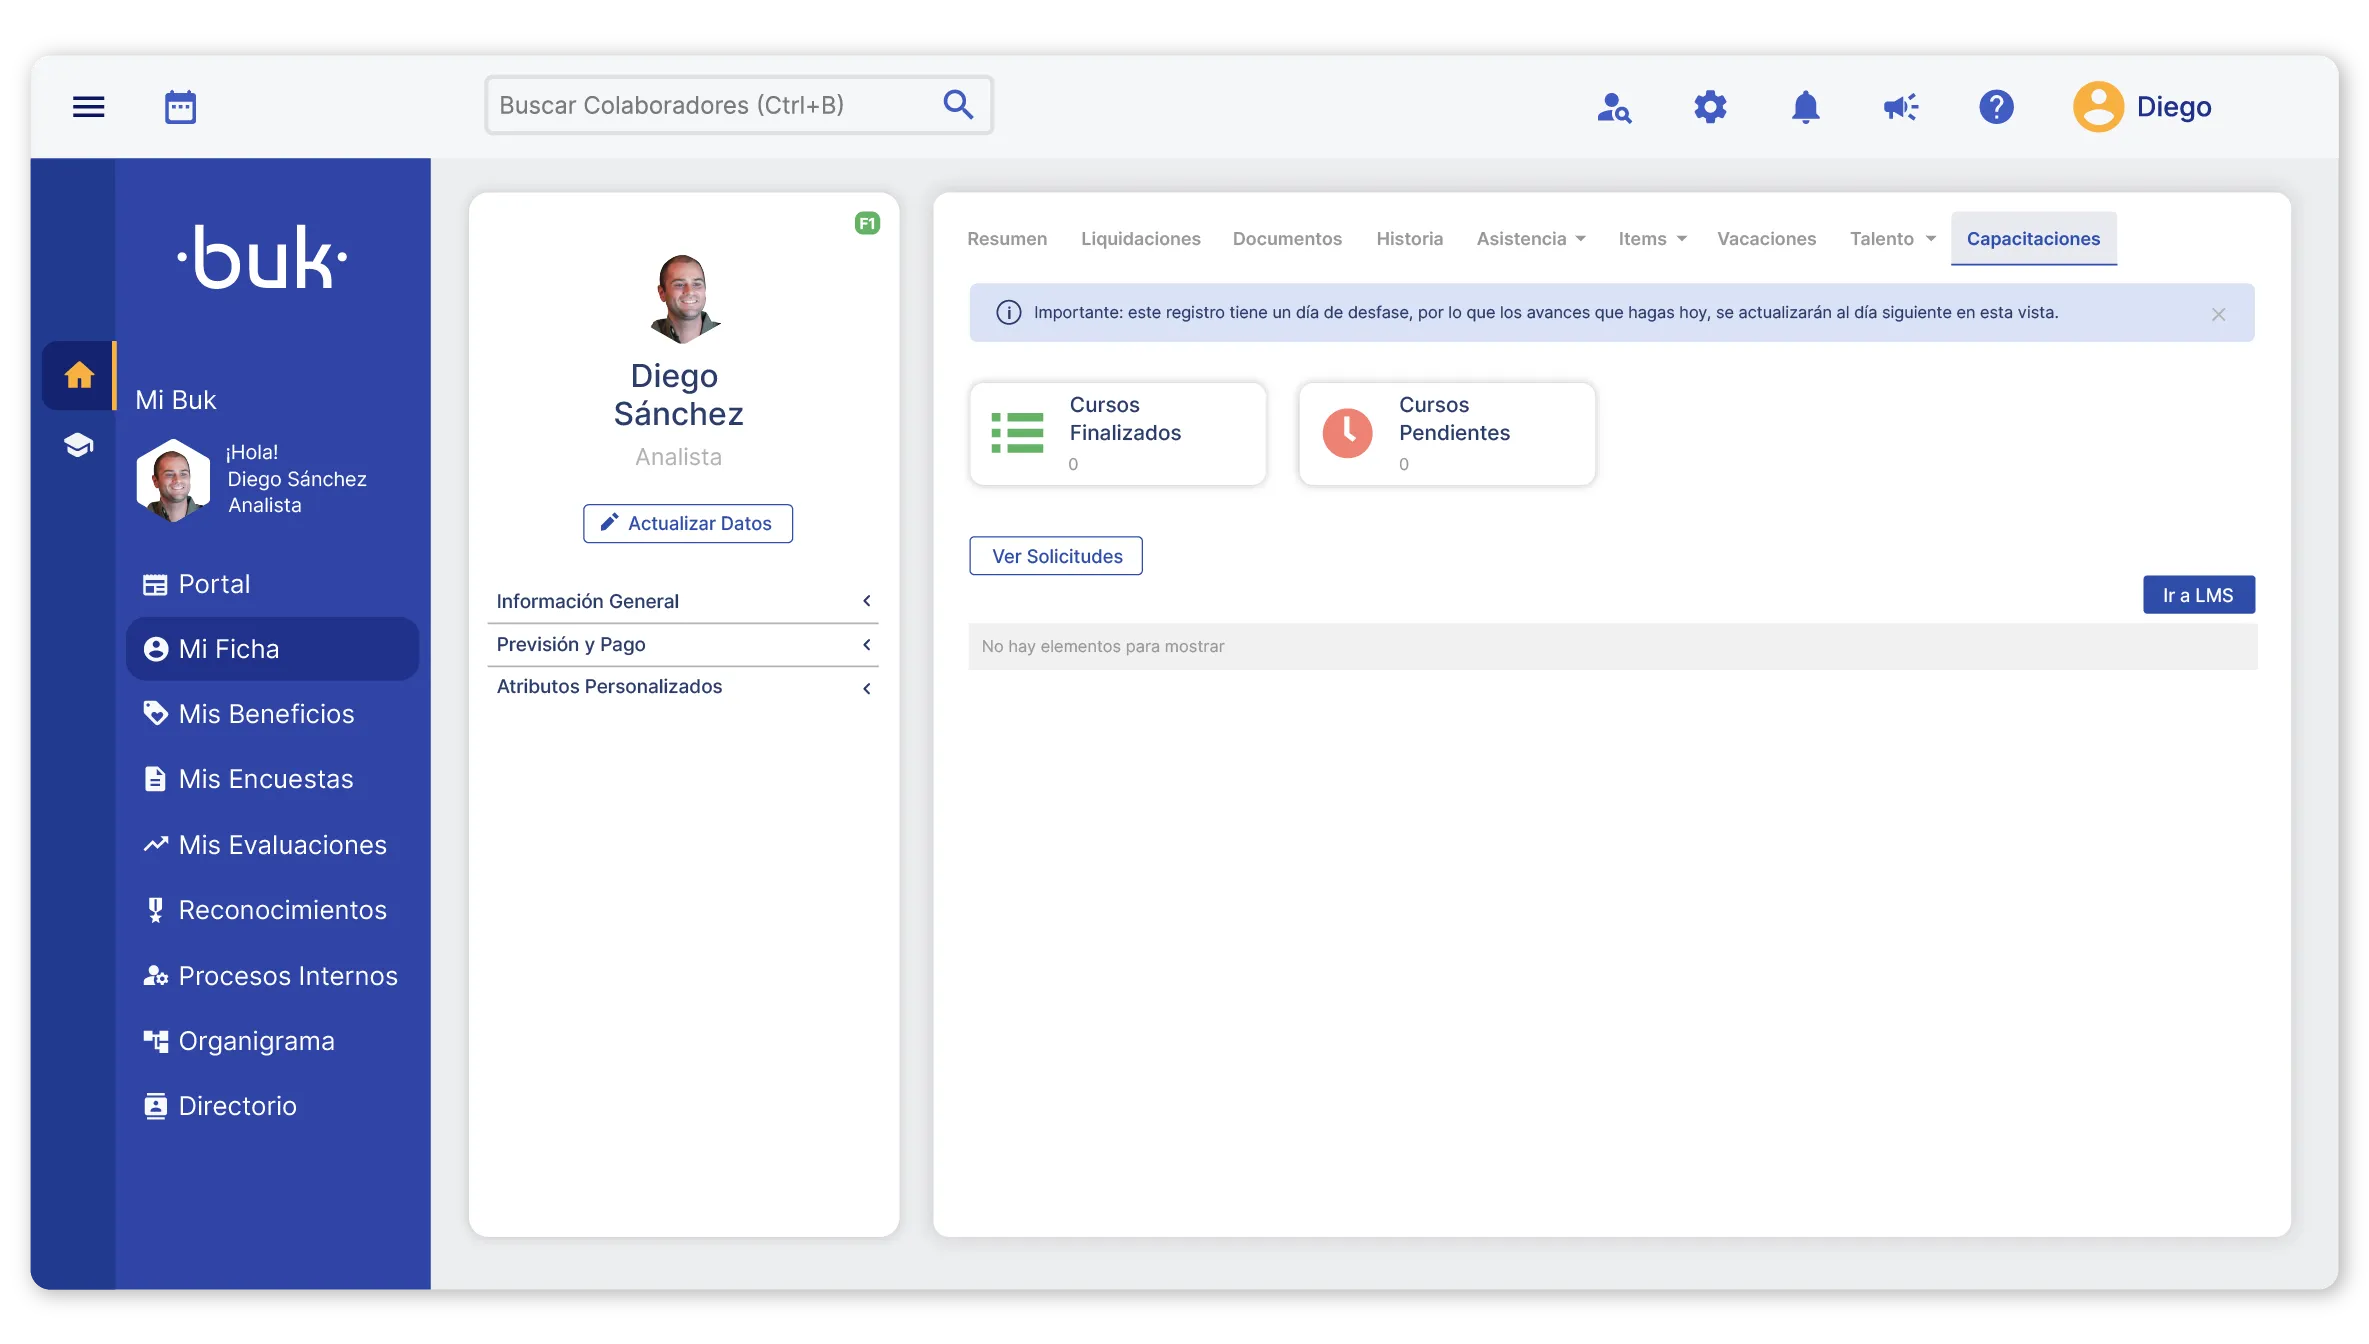The height and width of the screenshot is (1344, 2369).
Task: Click the Ir a LMS button
Action: (x=2198, y=594)
